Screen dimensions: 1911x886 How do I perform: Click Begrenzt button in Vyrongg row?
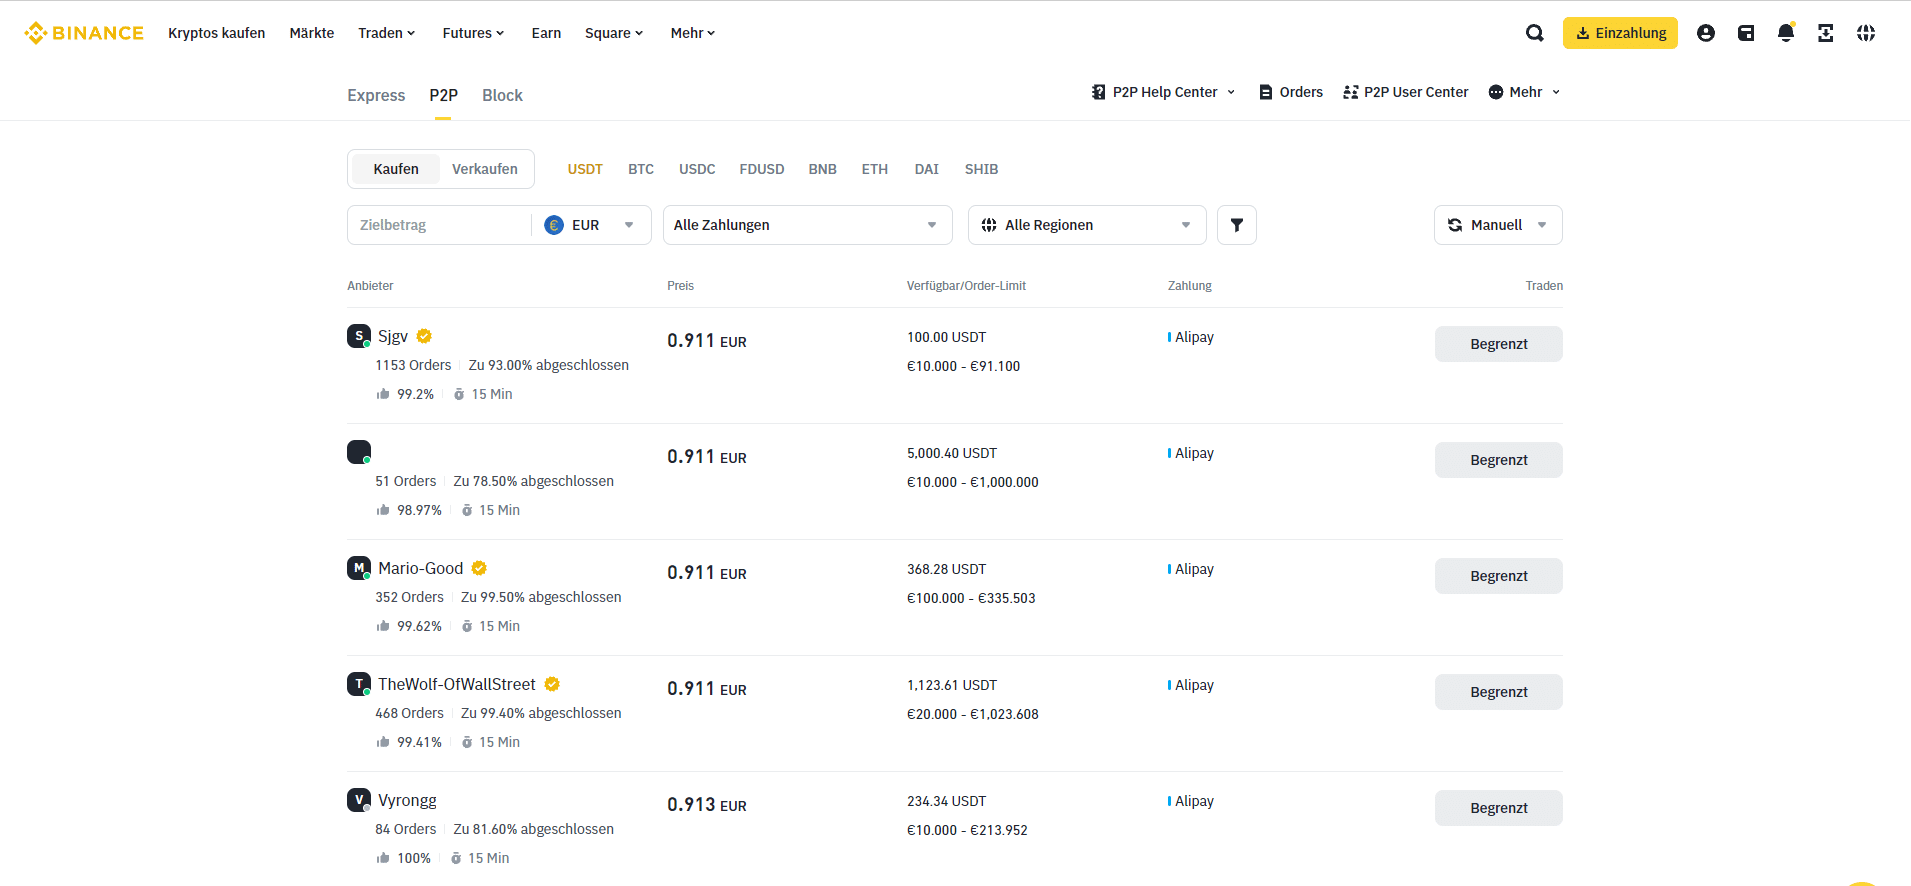click(1499, 808)
